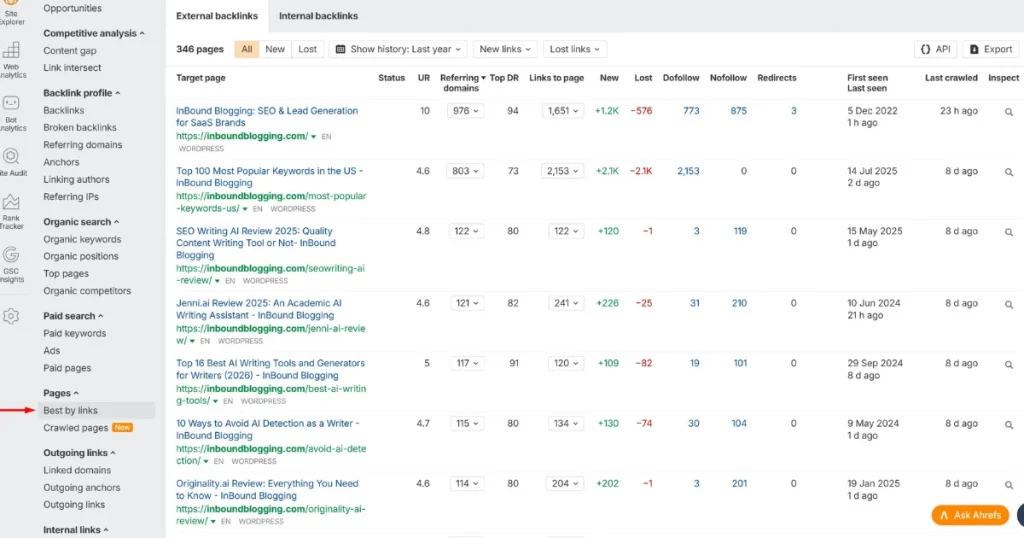Image resolution: width=1024 pixels, height=538 pixels.
Task: Inspect the Top 16 Best AI Writing Tools row
Action: 1008,364
